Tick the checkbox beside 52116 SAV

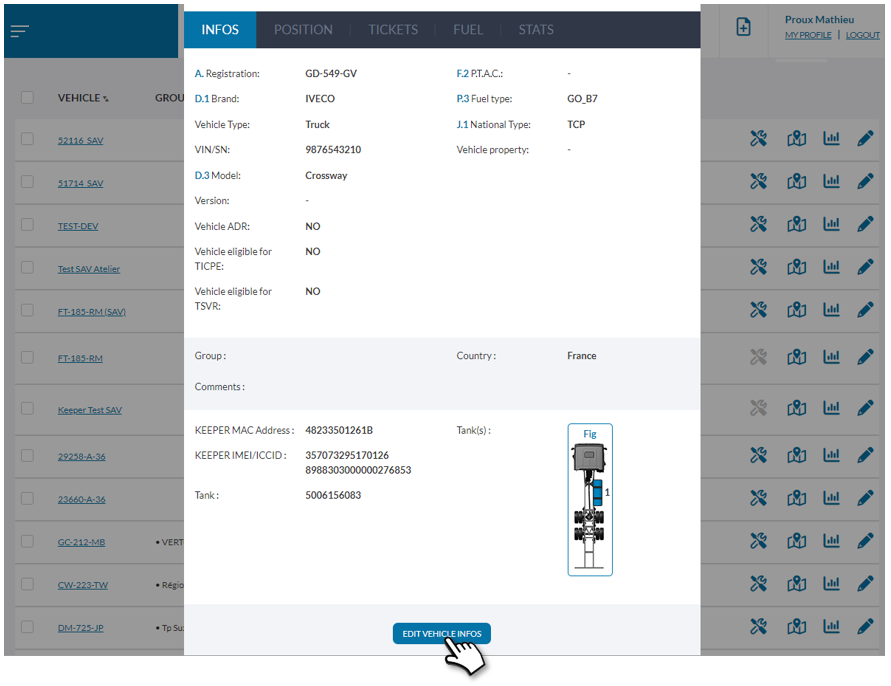27,139
